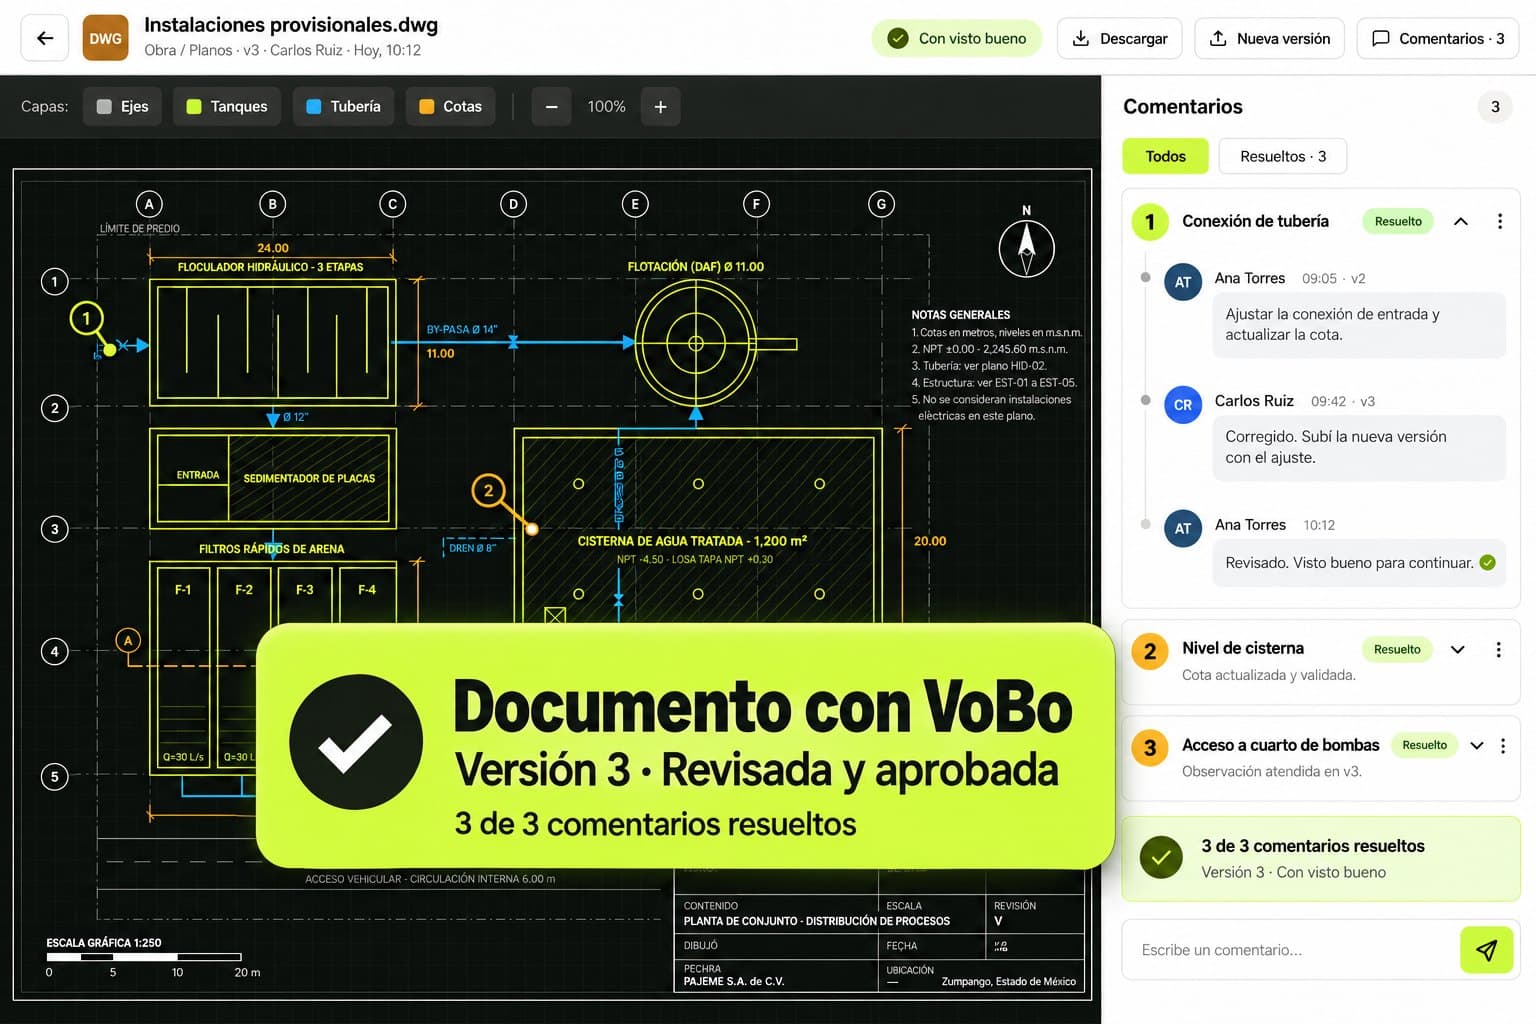
Task: Click the Comentarios count badge 3
Action: [1495, 107]
